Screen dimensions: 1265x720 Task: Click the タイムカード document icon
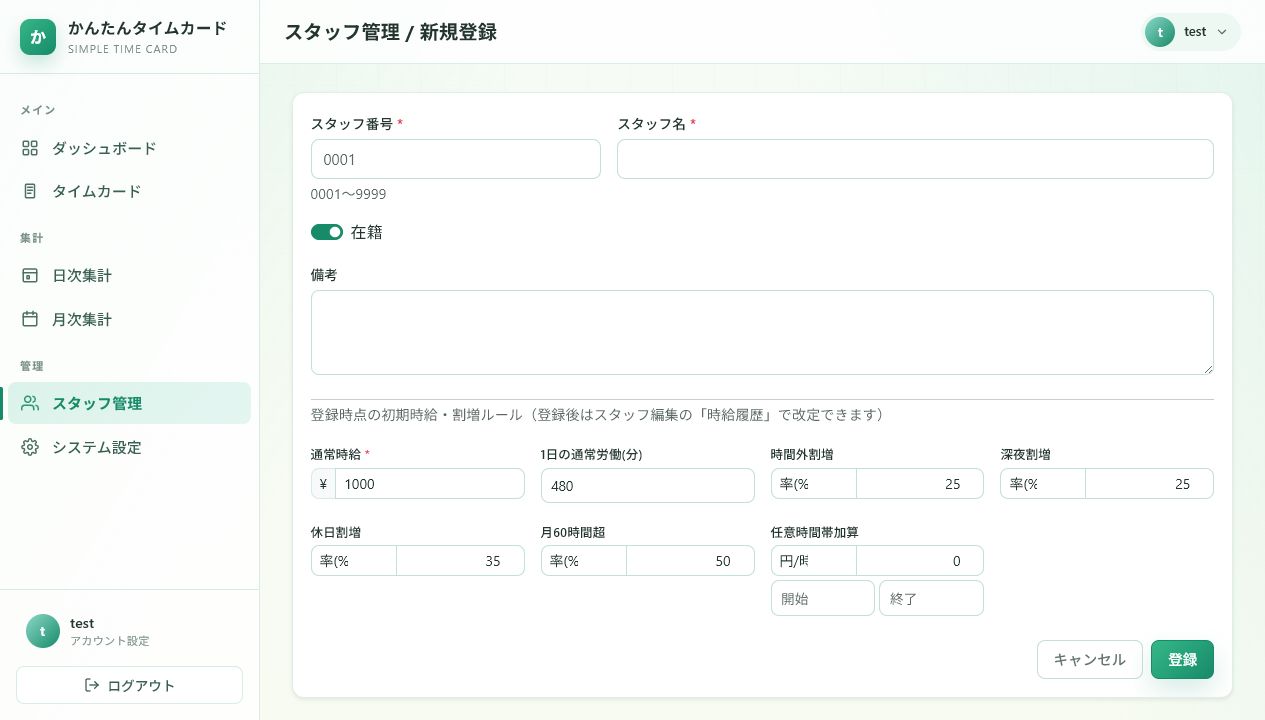pos(30,191)
